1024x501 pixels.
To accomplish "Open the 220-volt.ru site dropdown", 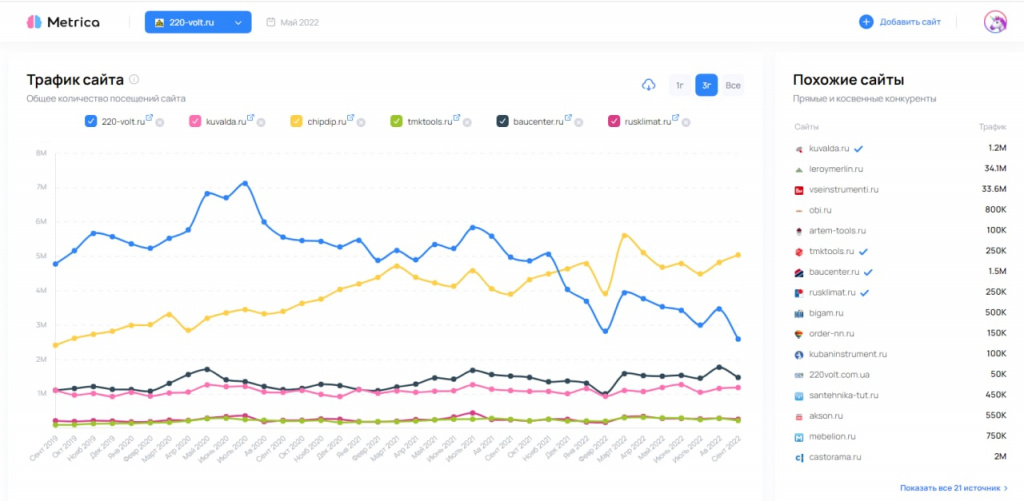I will pos(198,22).
